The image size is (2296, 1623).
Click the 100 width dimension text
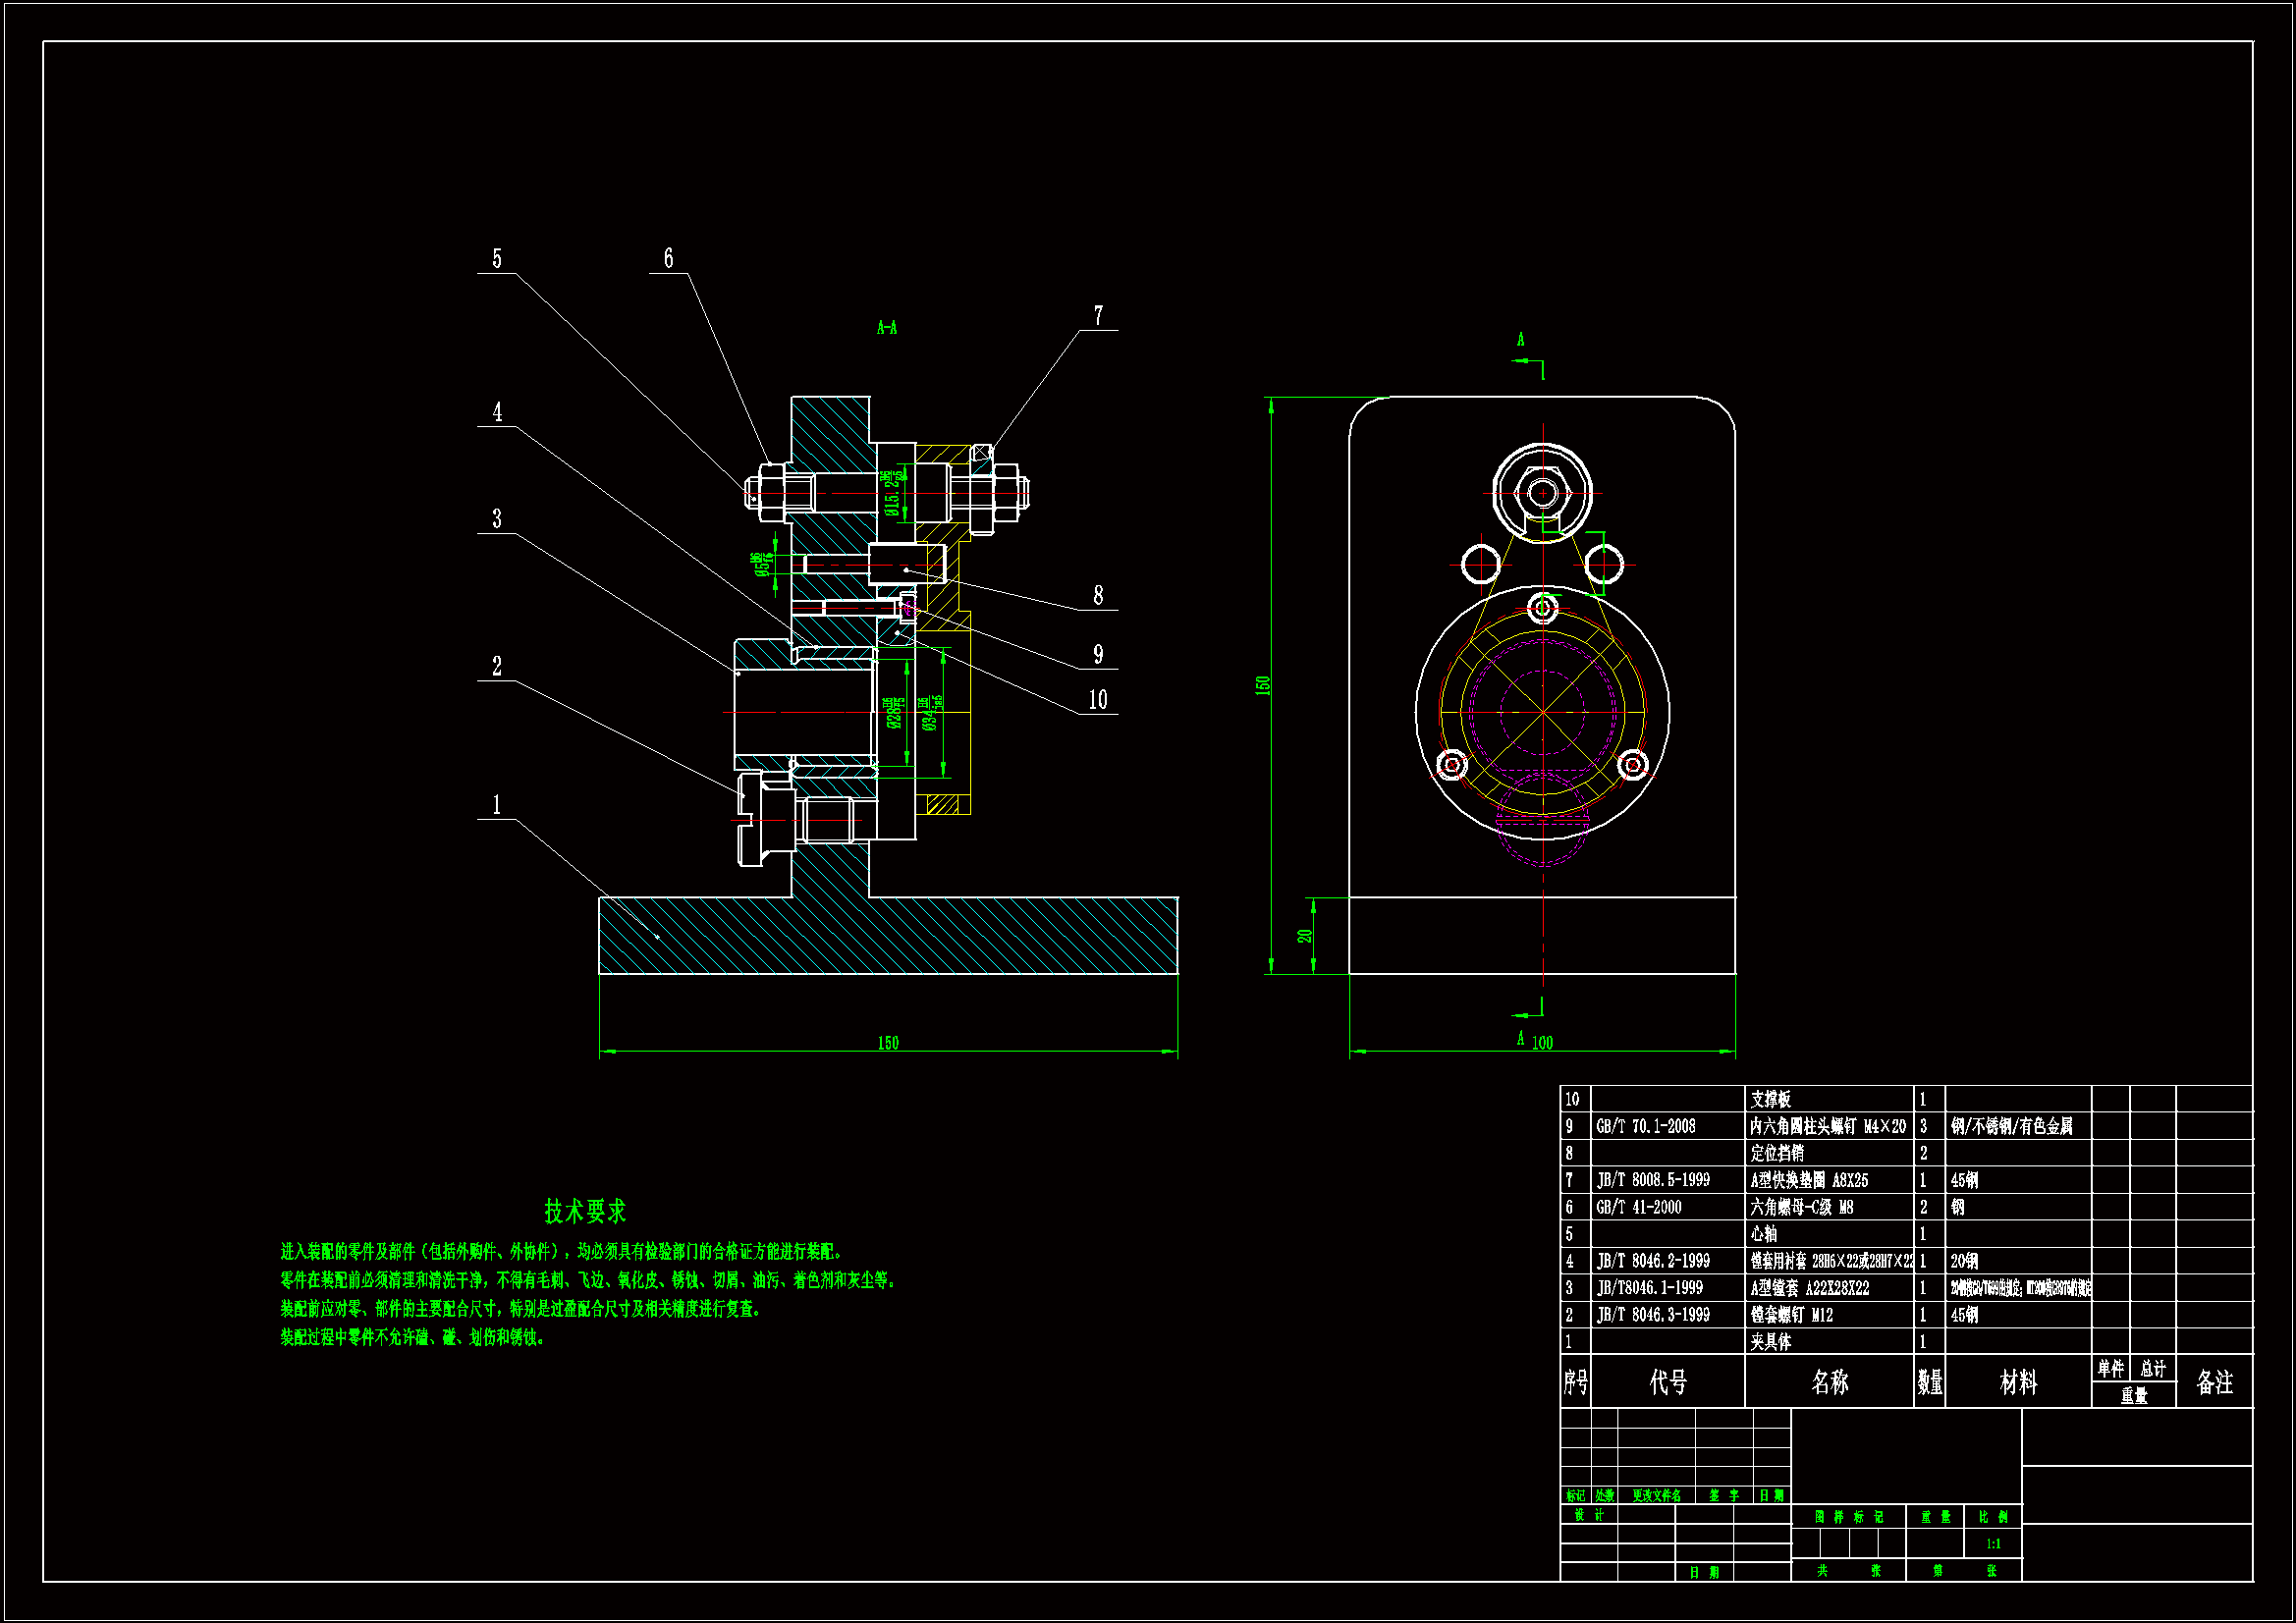pyautogui.click(x=1542, y=1043)
